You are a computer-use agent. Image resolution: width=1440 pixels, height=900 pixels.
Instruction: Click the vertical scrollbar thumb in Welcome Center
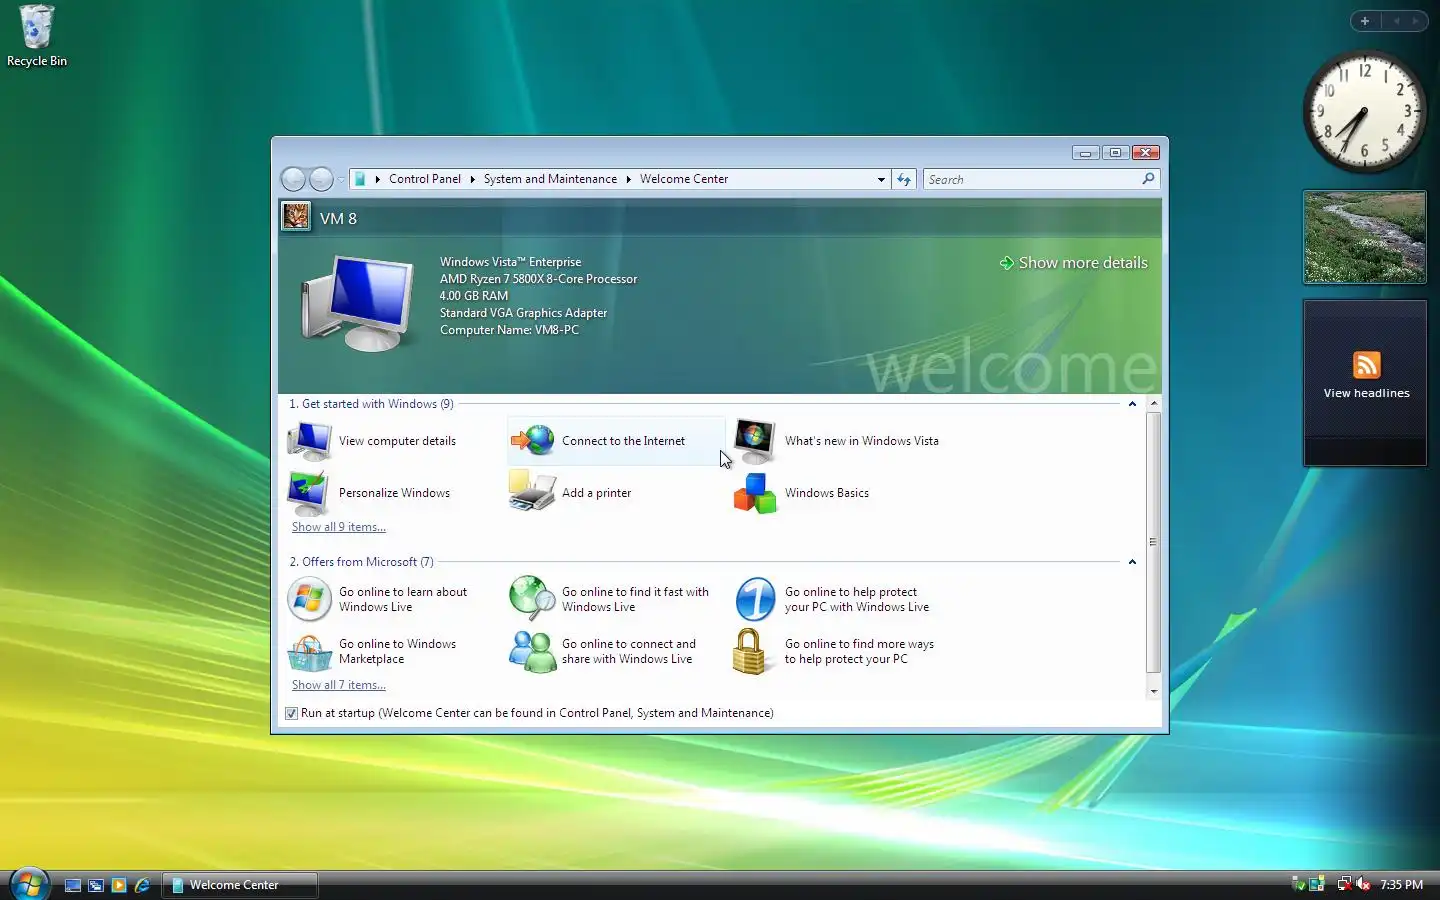[1153, 542]
